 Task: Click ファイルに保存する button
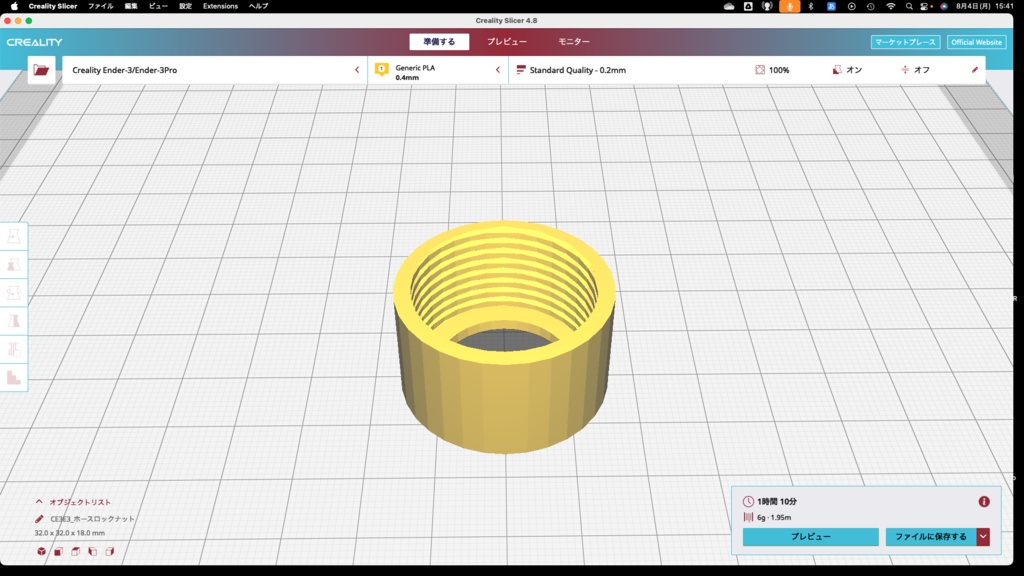[x=931, y=537]
